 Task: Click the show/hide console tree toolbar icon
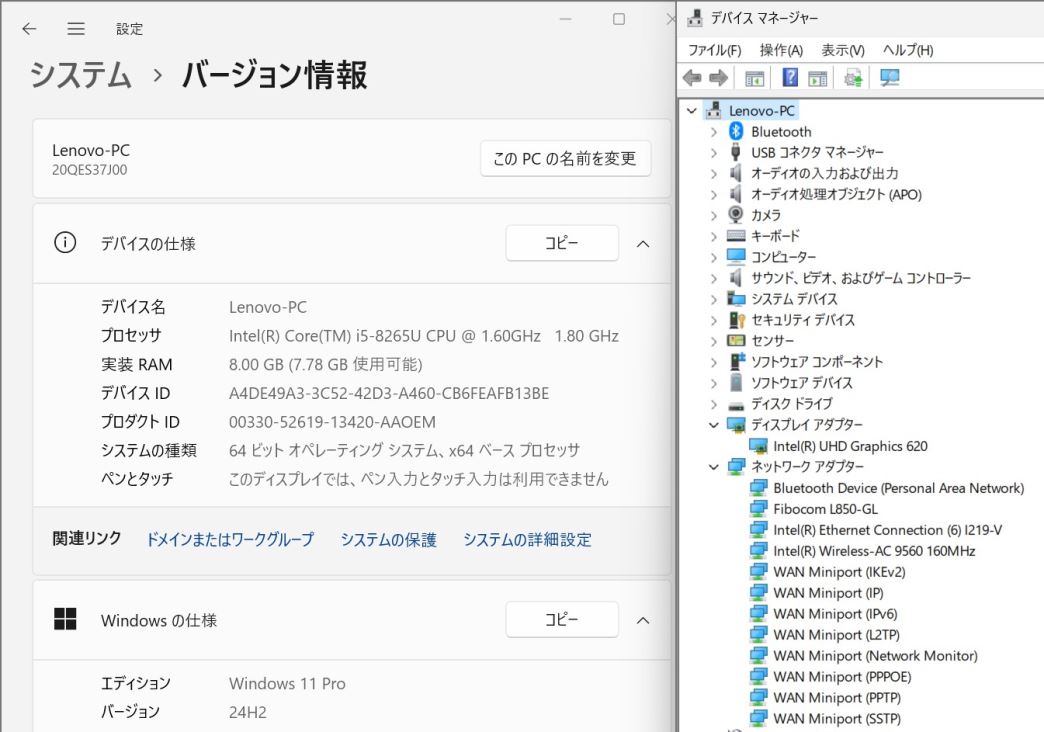click(x=754, y=78)
